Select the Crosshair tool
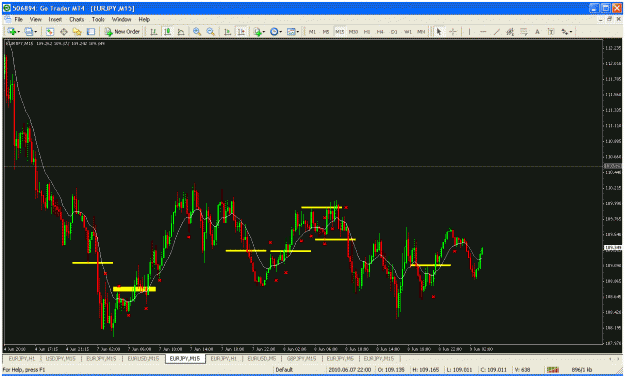The width and height of the screenshot is (625, 376). [x=453, y=31]
